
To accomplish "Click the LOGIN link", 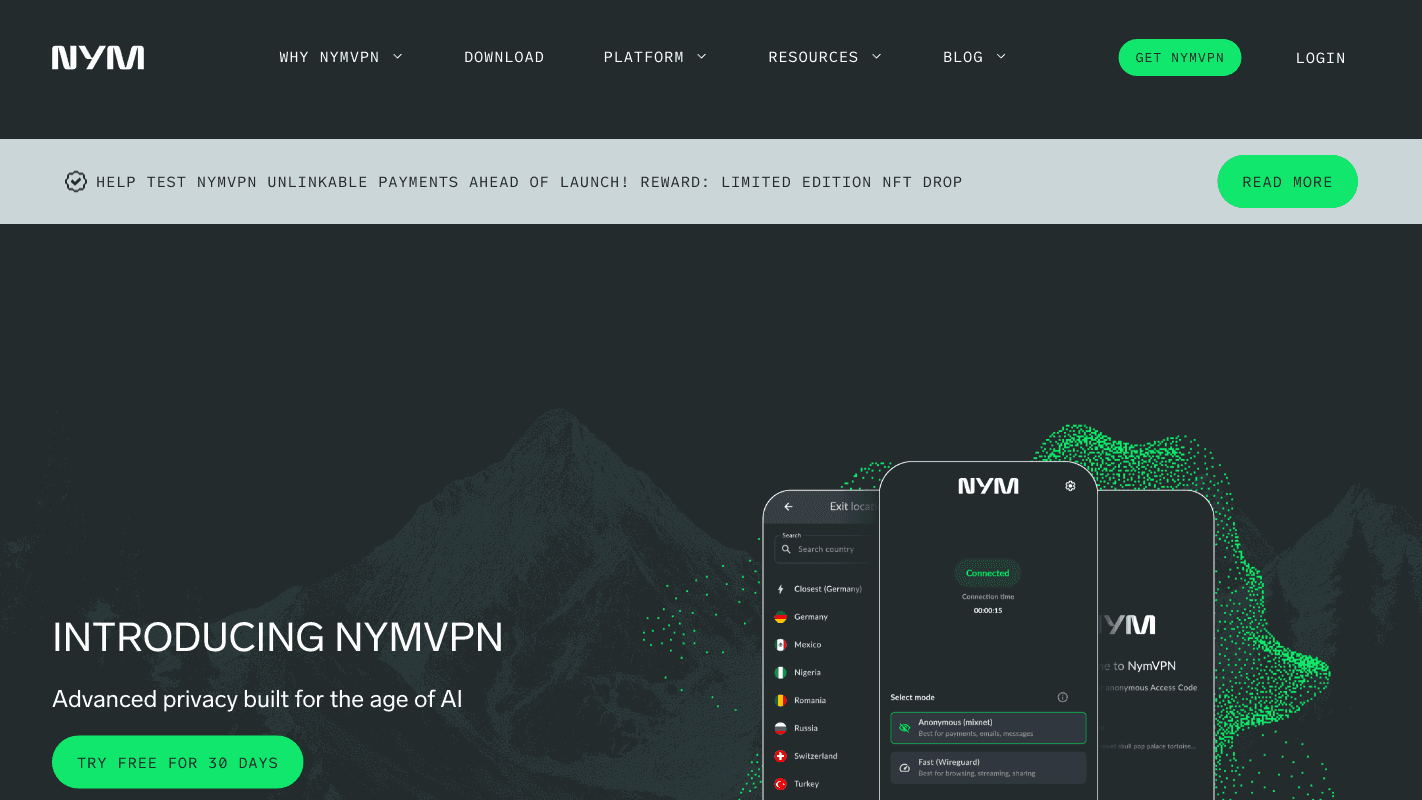I will pyautogui.click(x=1320, y=58).
